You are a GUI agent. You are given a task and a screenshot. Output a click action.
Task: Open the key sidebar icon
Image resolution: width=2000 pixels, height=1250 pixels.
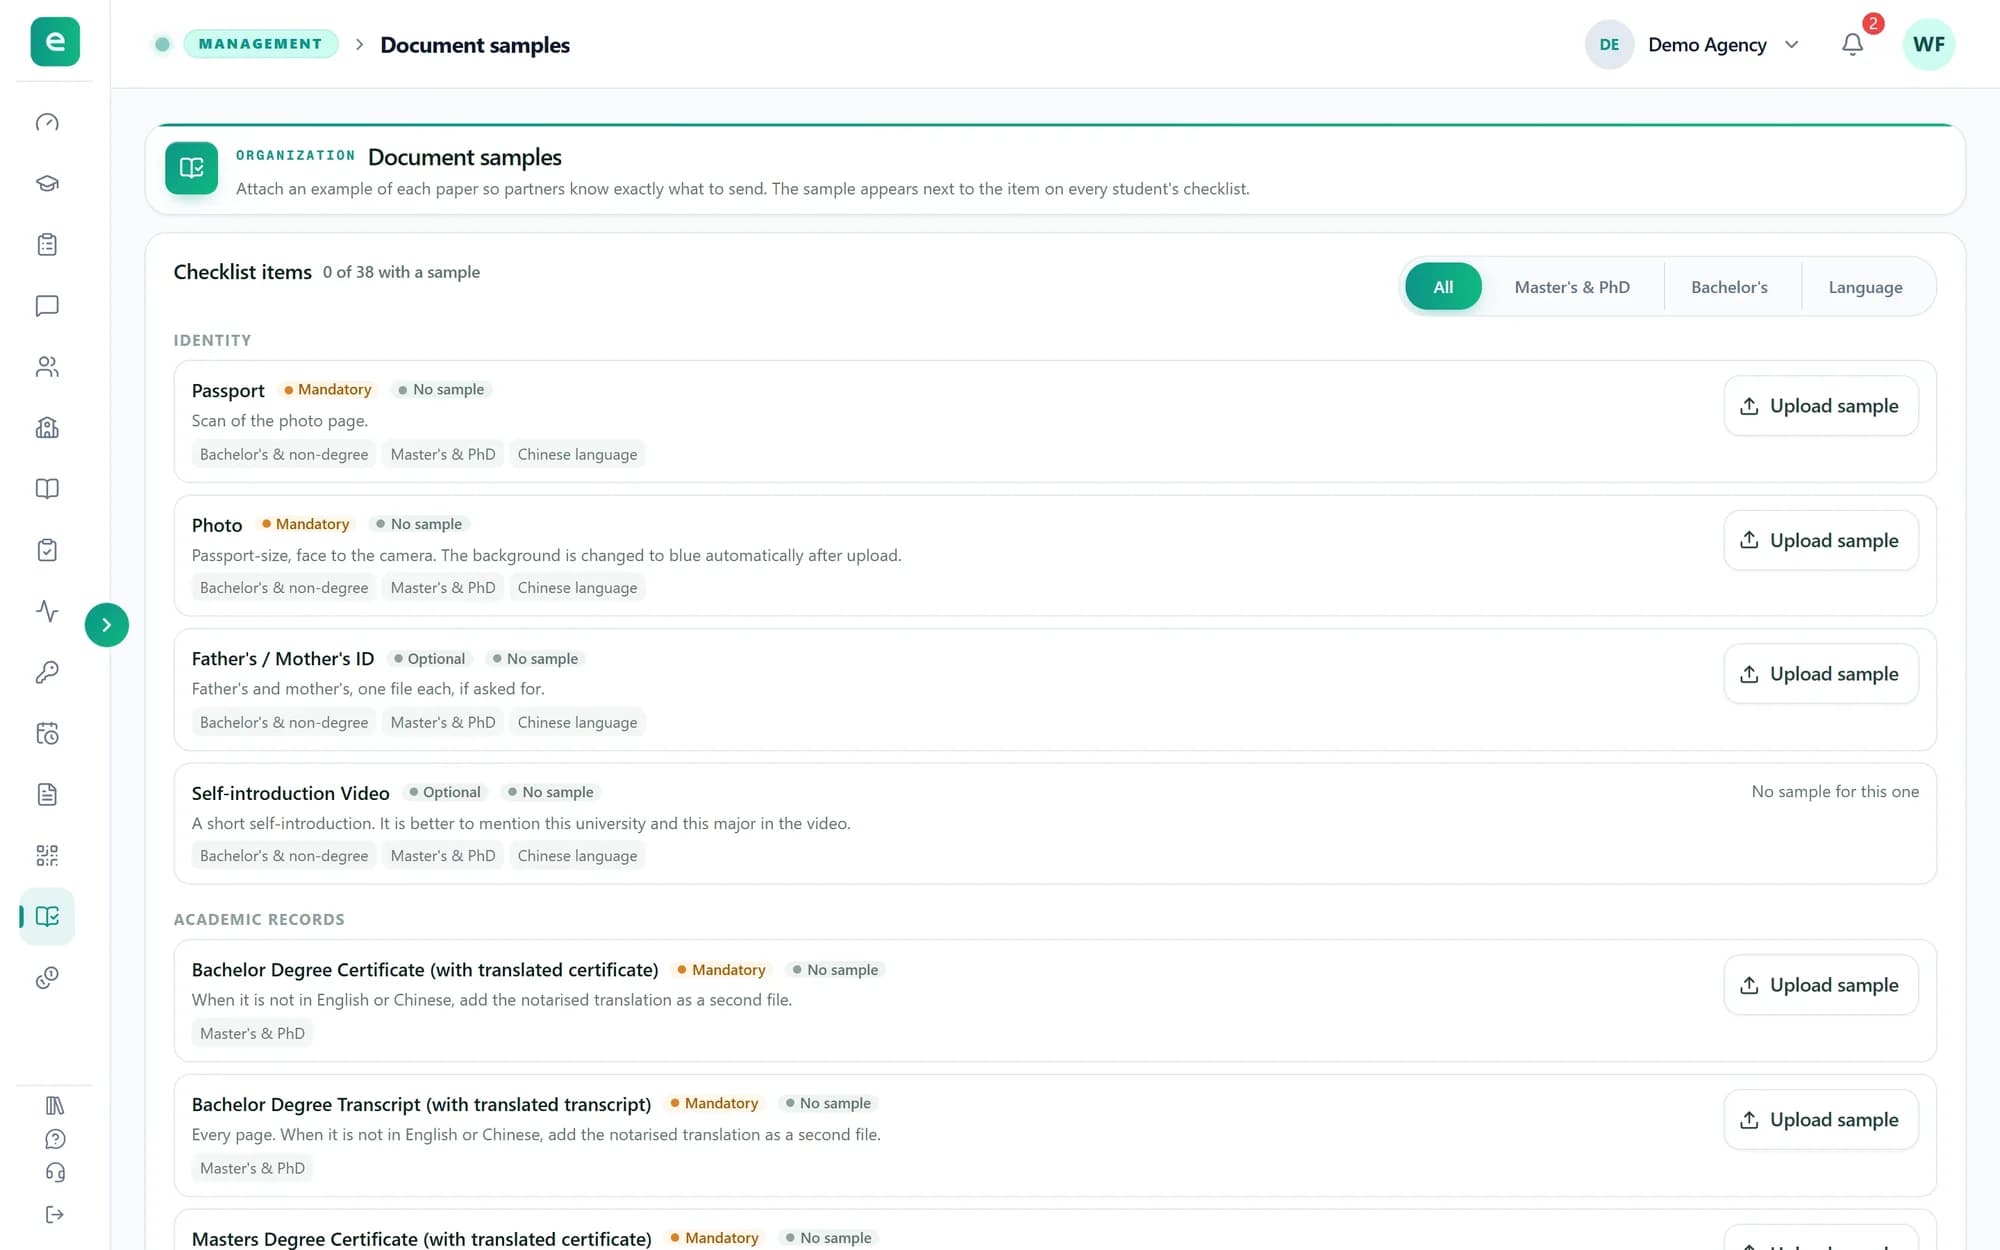coord(47,672)
